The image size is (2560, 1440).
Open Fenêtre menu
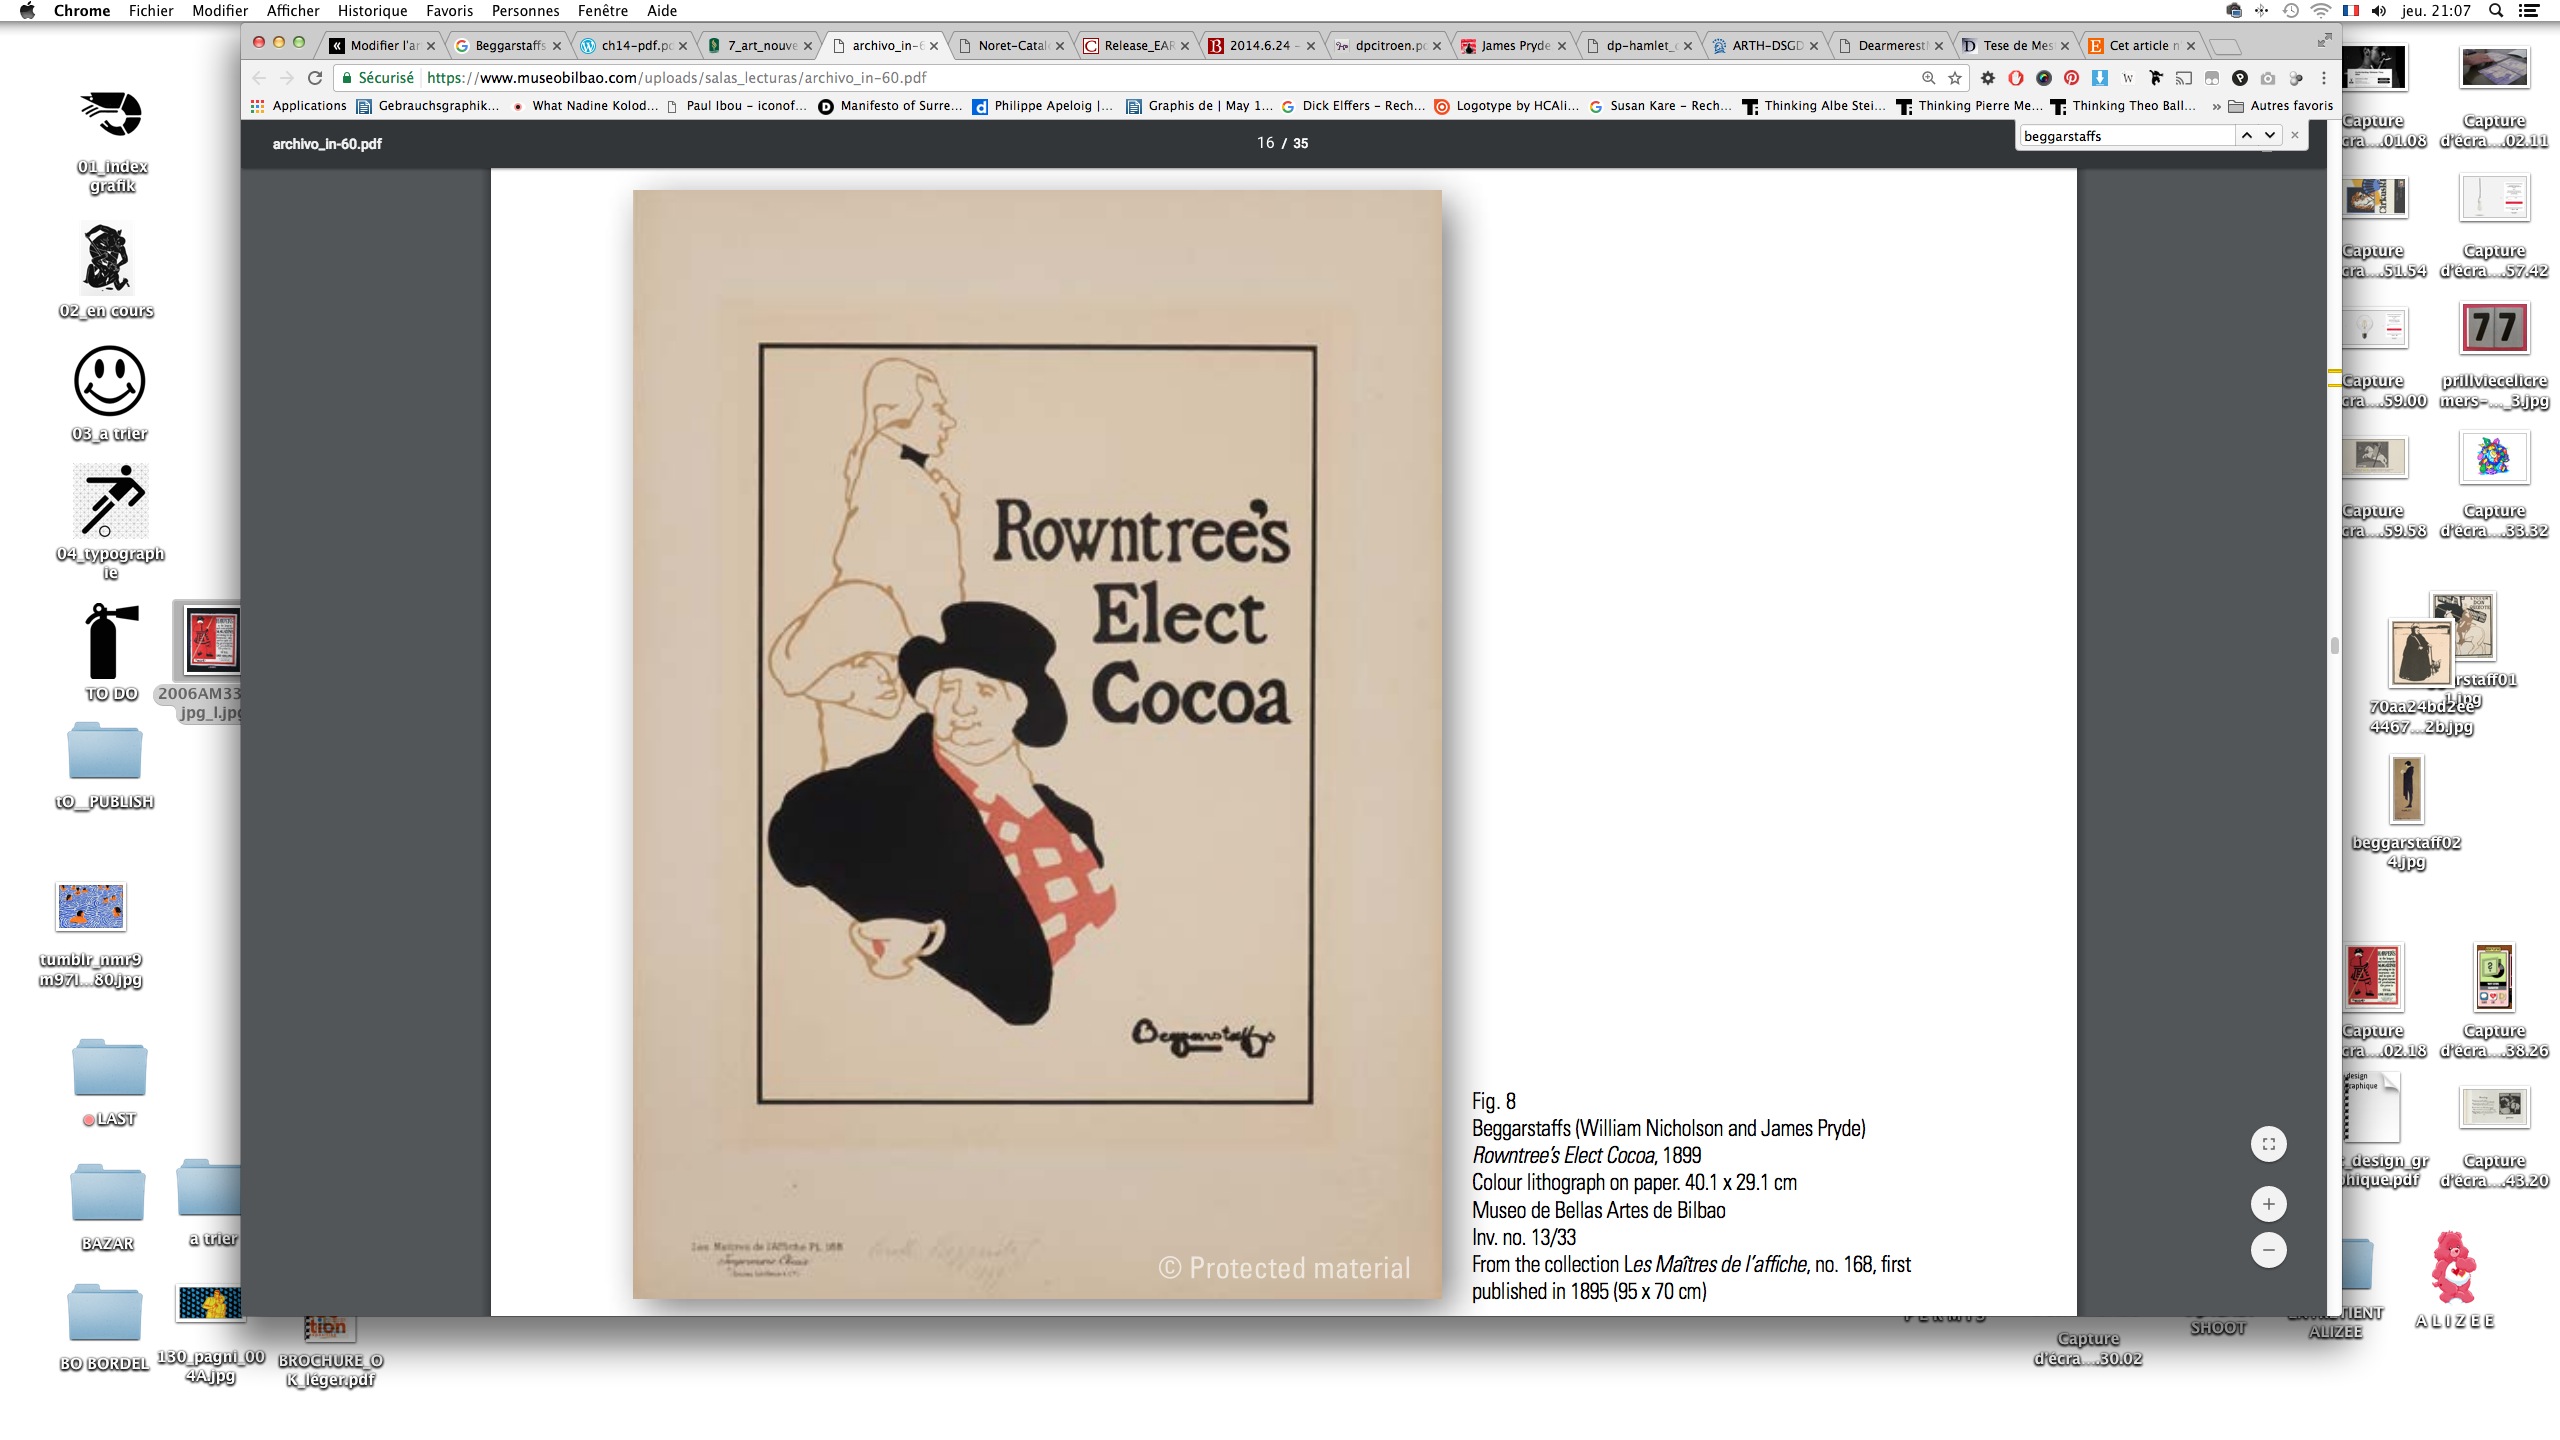[602, 11]
